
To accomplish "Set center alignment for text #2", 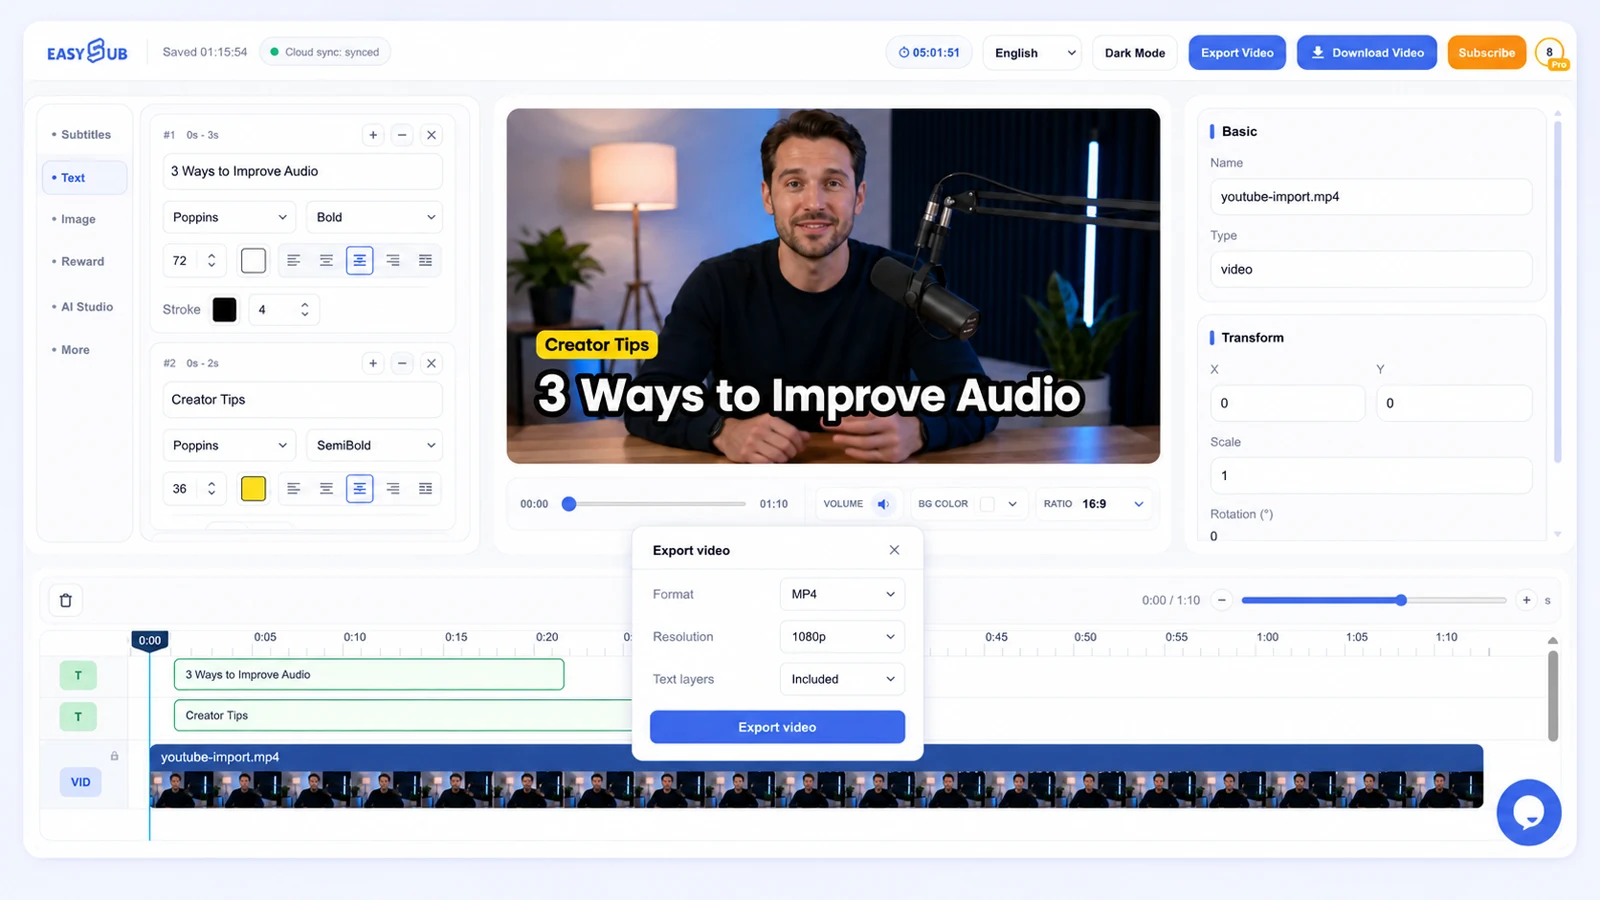I will 359,488.
